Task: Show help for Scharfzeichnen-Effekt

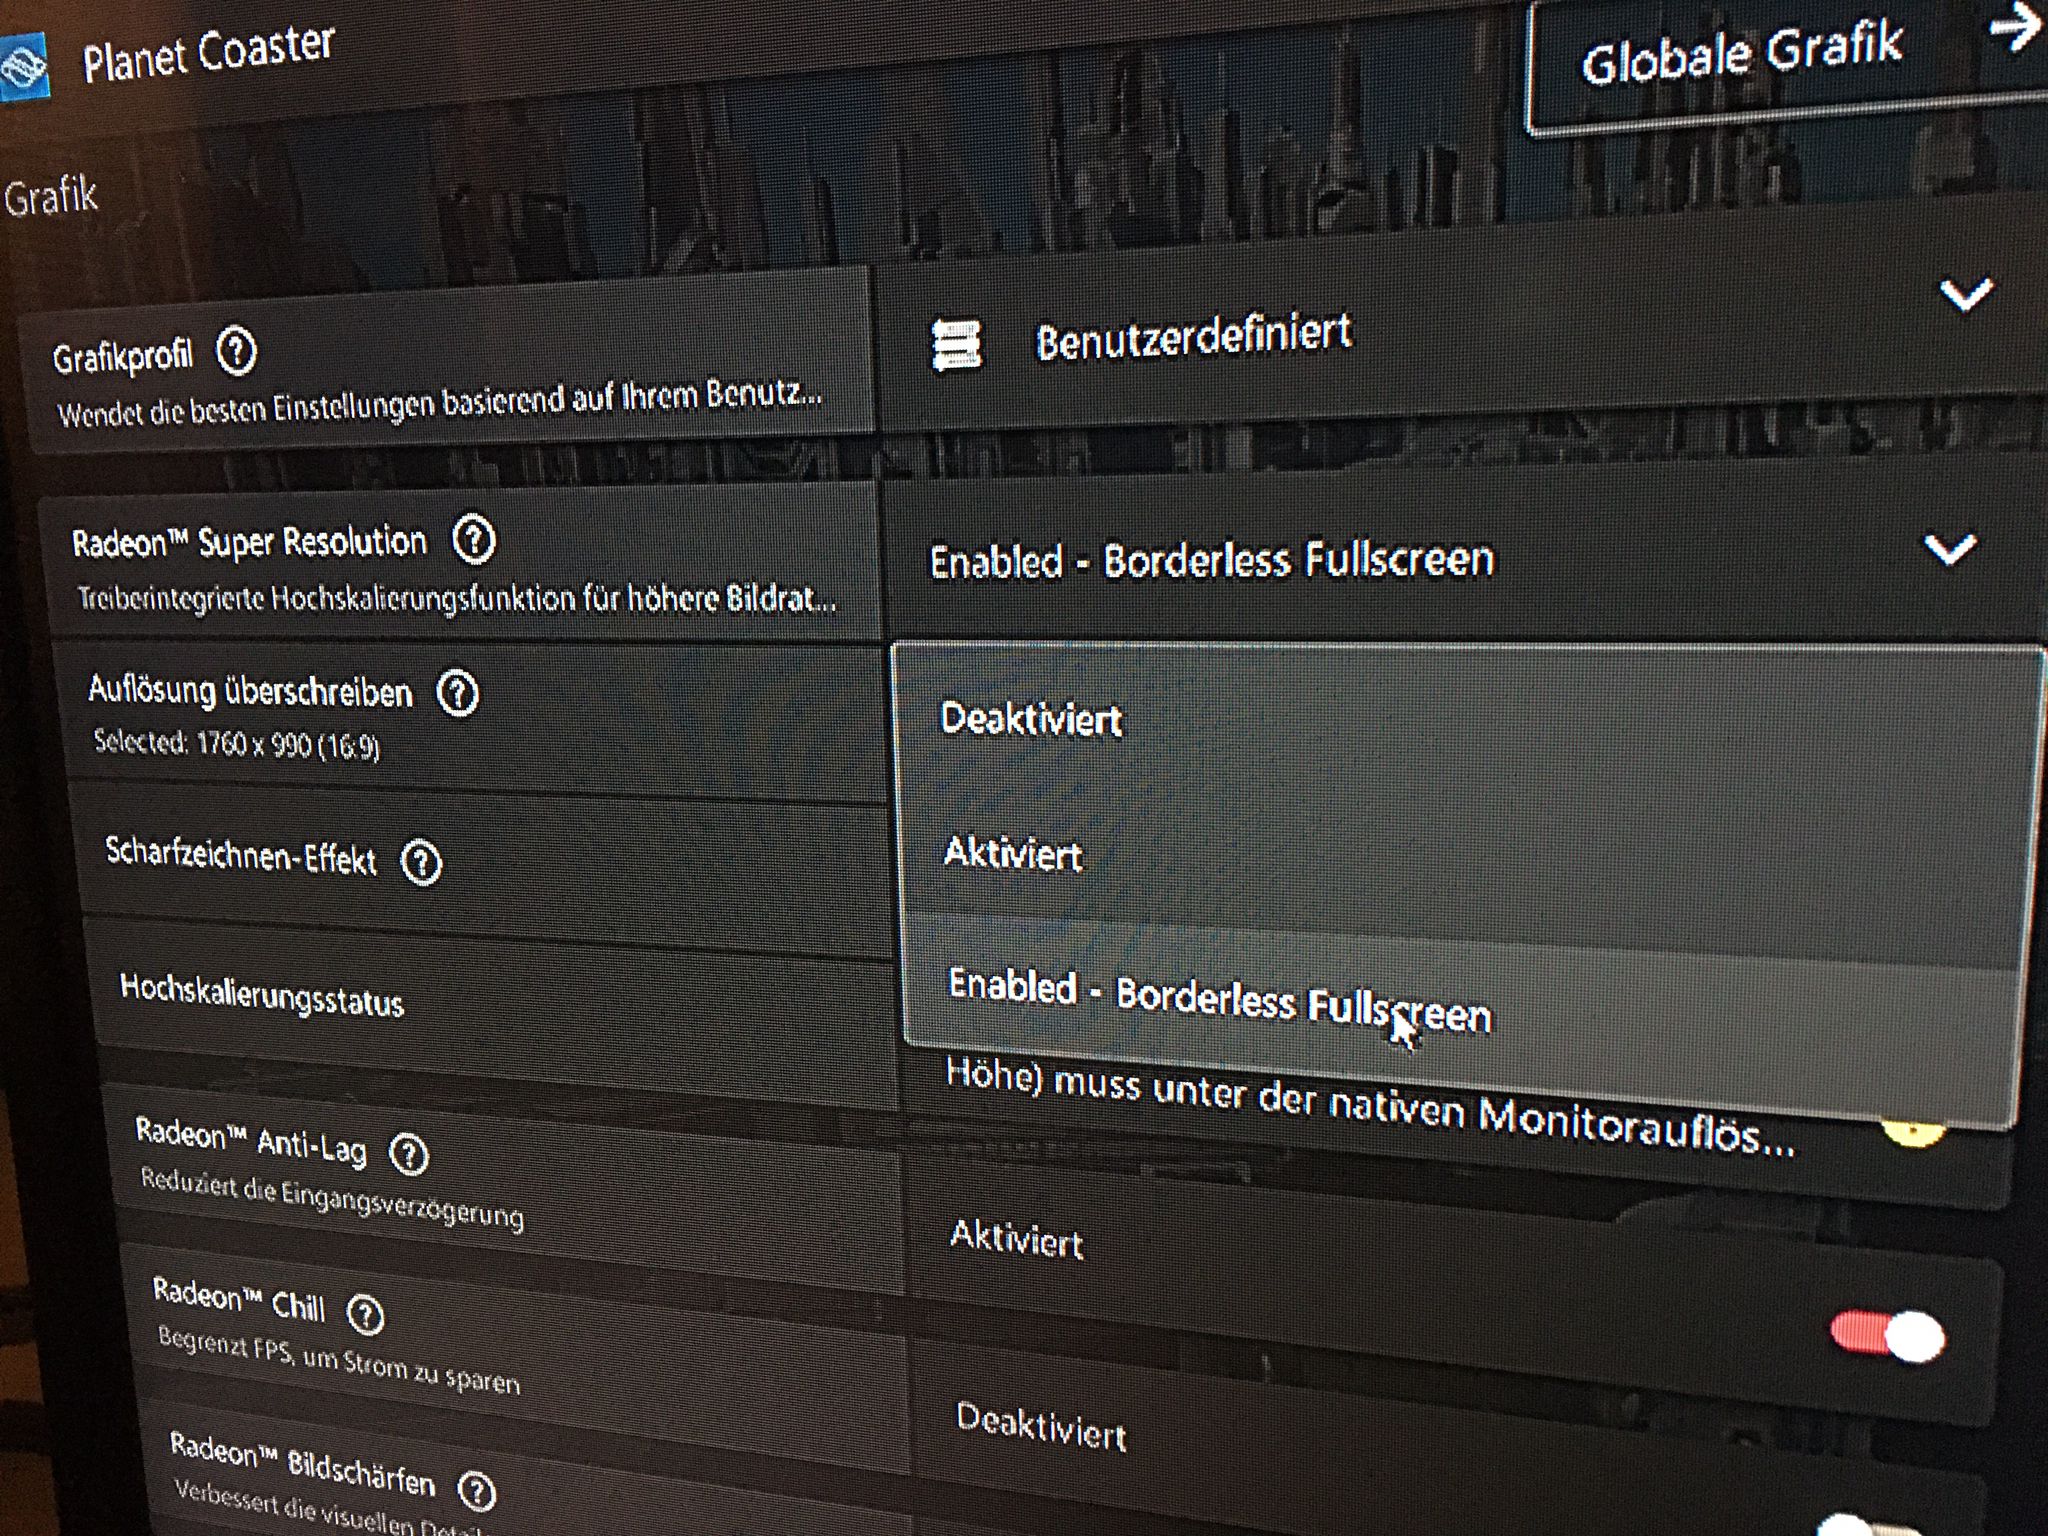Action: pyautogui.click(x=421, y=862)
